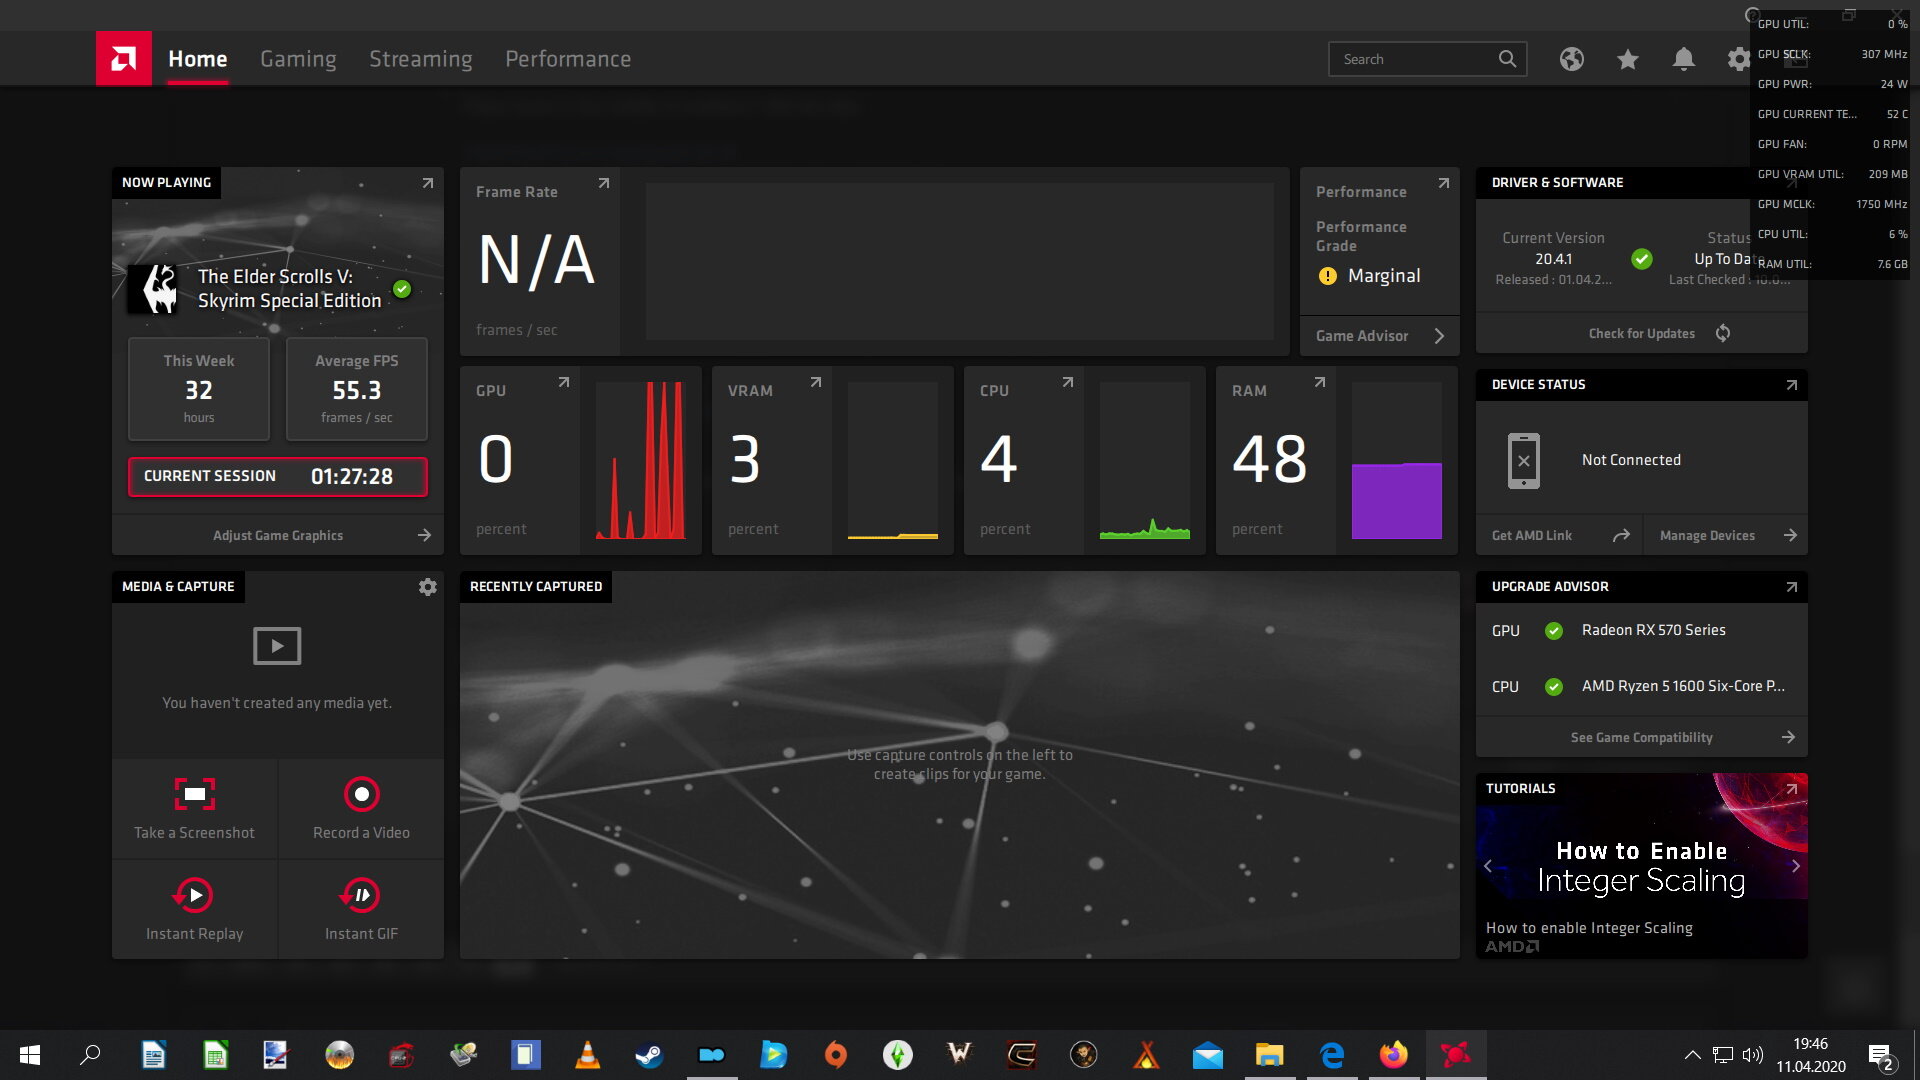Show hidden system tray icons
This screenshot has width=1920, height=1080.
[x=1692, y=1055]
